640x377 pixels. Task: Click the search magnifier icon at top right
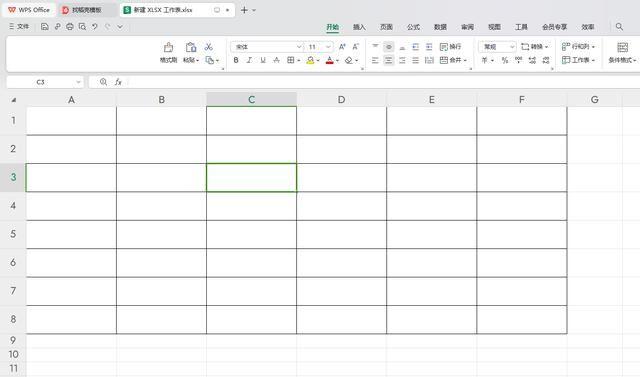[619, 27]
